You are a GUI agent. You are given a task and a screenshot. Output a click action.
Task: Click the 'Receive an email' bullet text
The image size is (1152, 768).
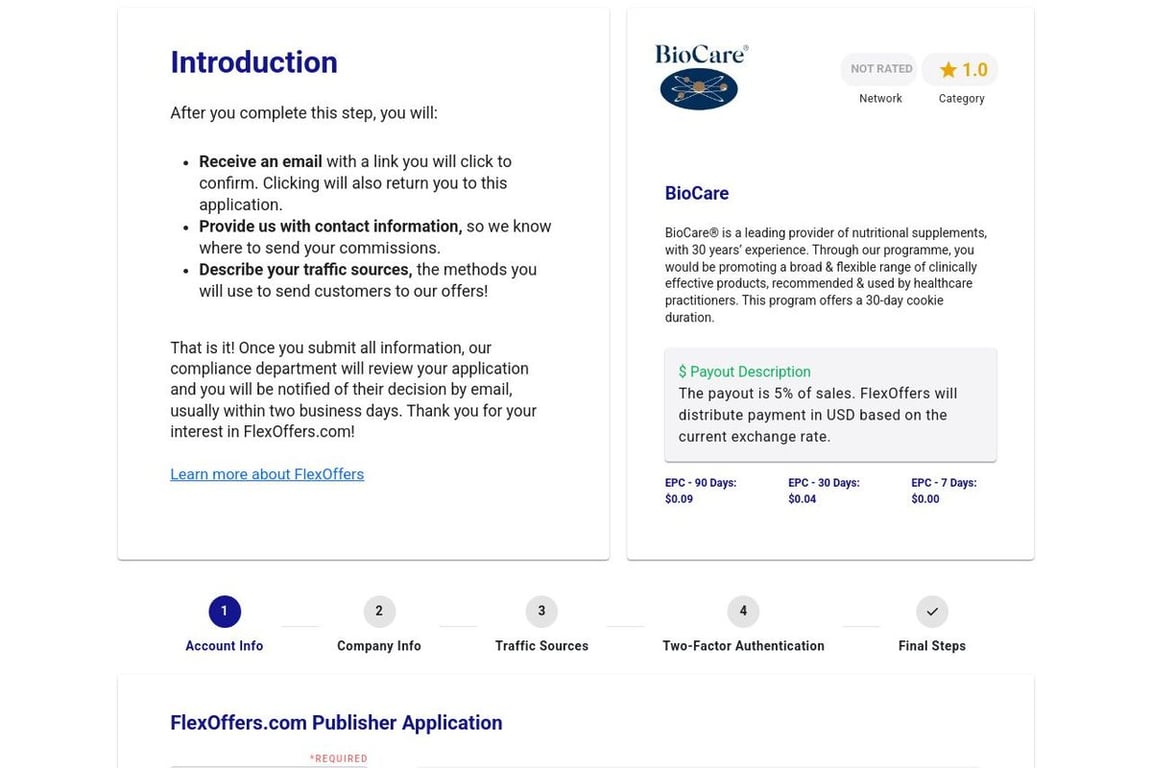point(260,162)
